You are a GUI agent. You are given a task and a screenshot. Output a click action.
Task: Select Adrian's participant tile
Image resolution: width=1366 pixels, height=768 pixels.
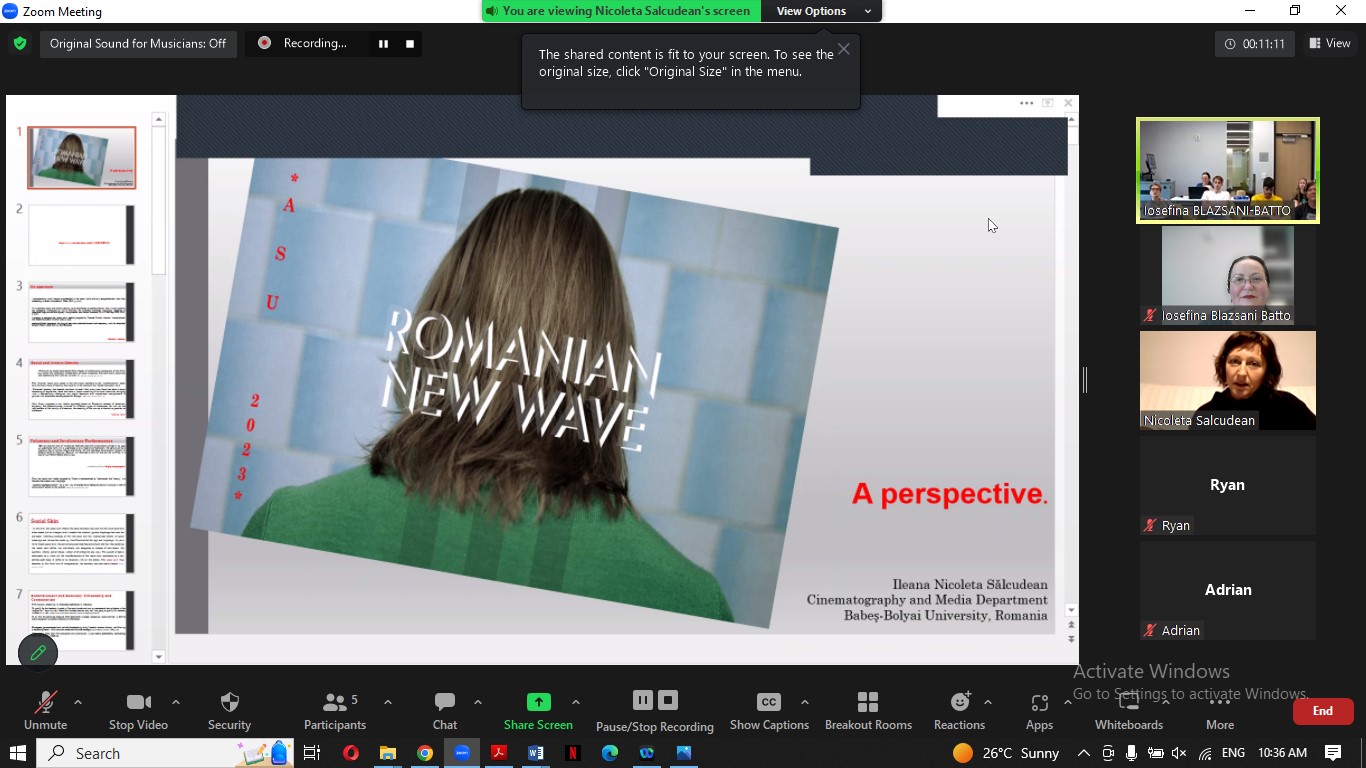(1228, 590)
